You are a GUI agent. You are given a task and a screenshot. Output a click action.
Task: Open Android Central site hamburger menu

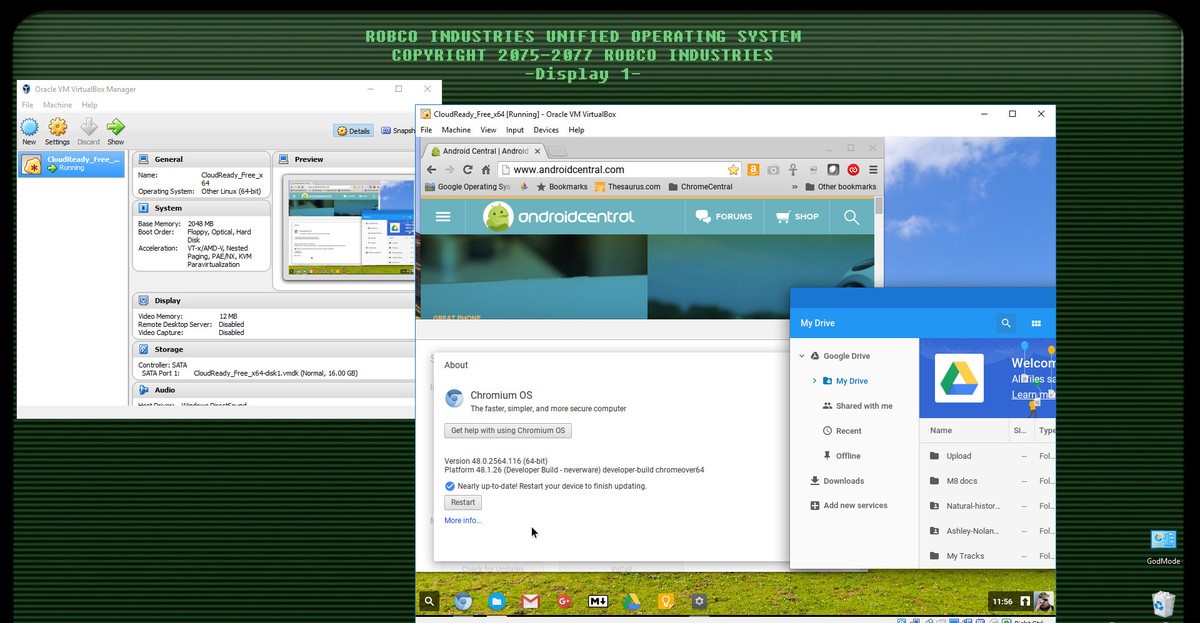pyautogui.click(x=444, y=217)
